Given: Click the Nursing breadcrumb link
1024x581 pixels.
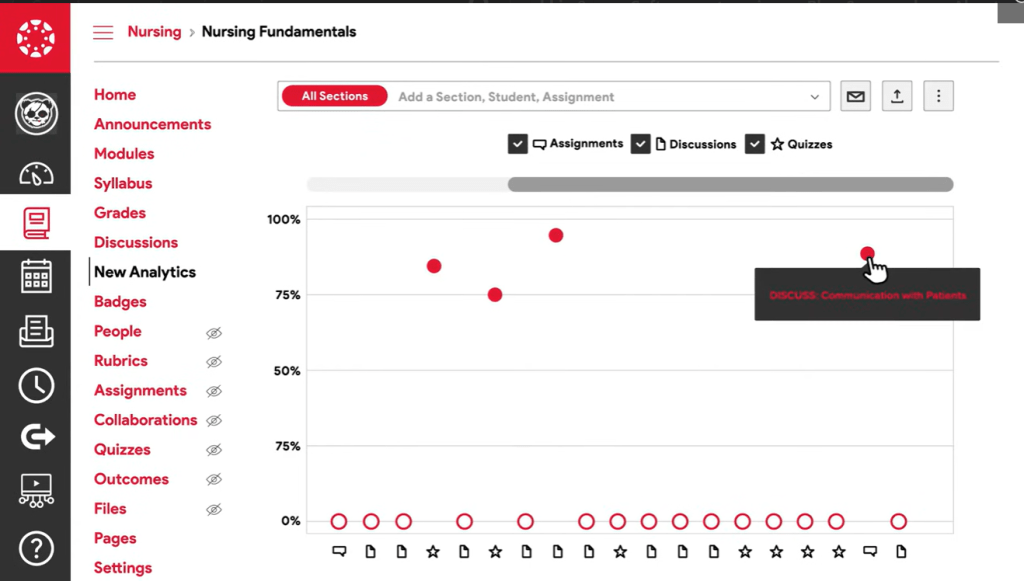Looking at the screenshot, I should tap(154, 32).
